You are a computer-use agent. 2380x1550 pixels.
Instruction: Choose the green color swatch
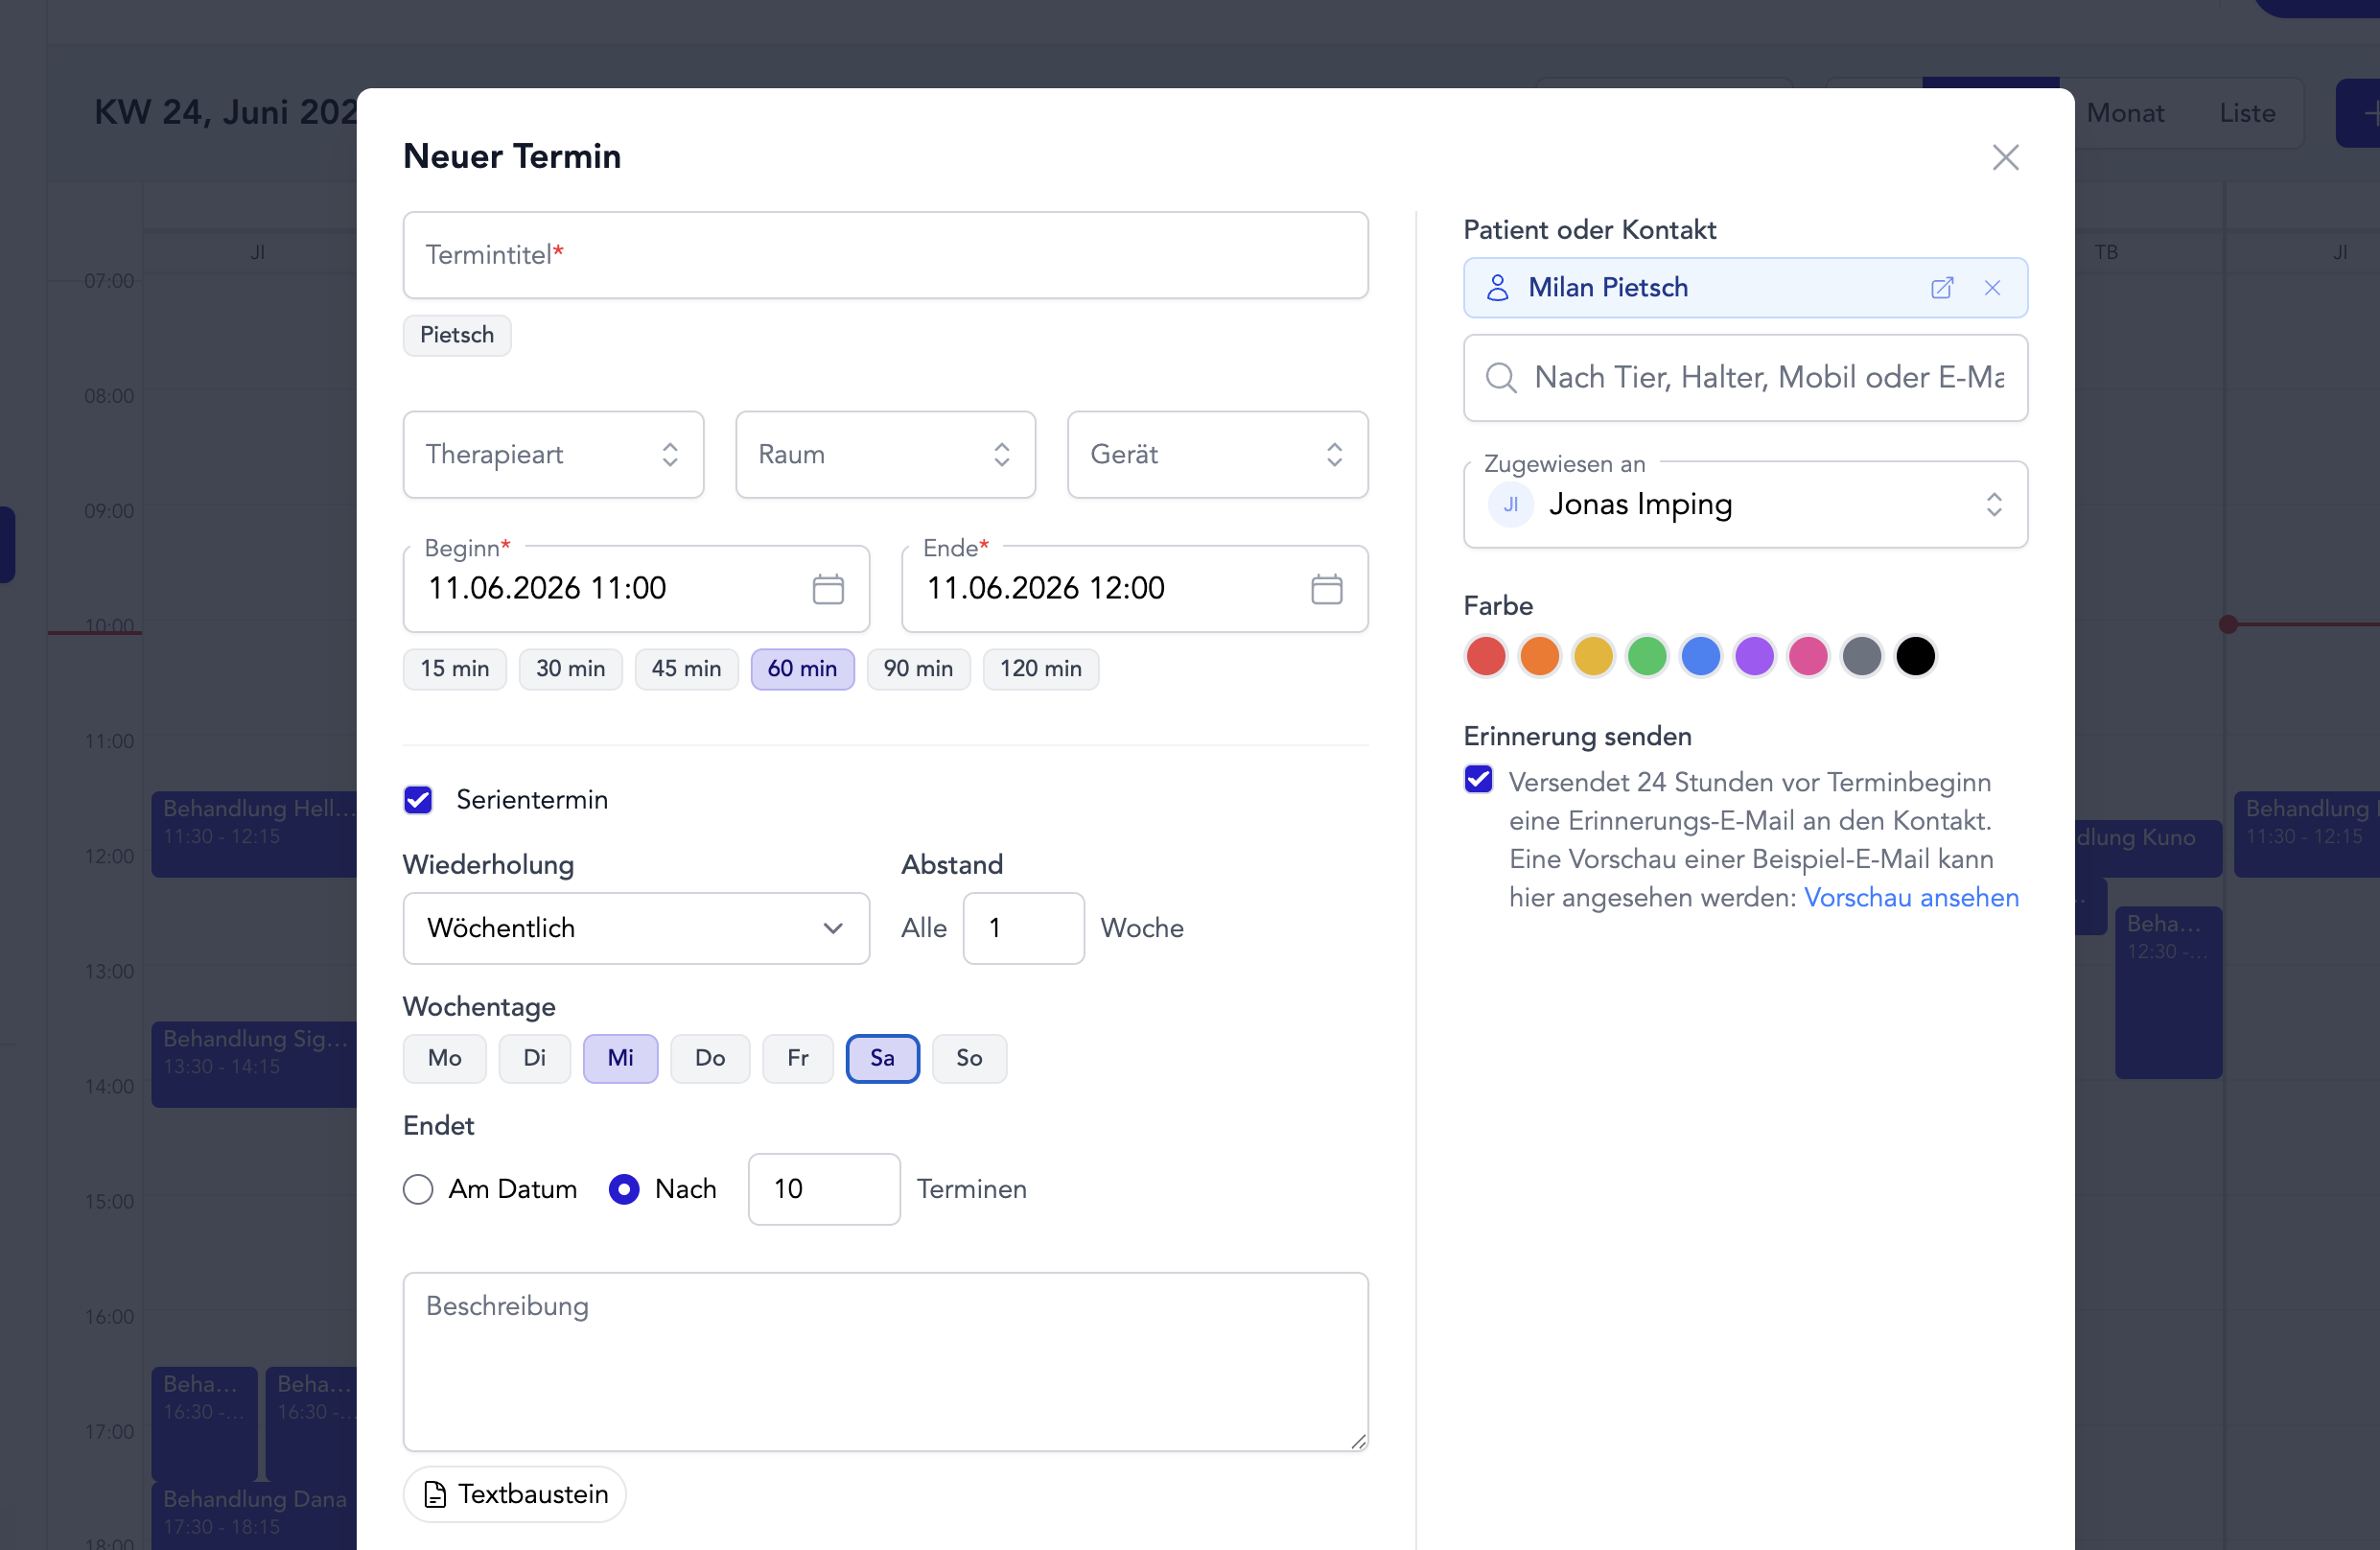pos(1647,657)
